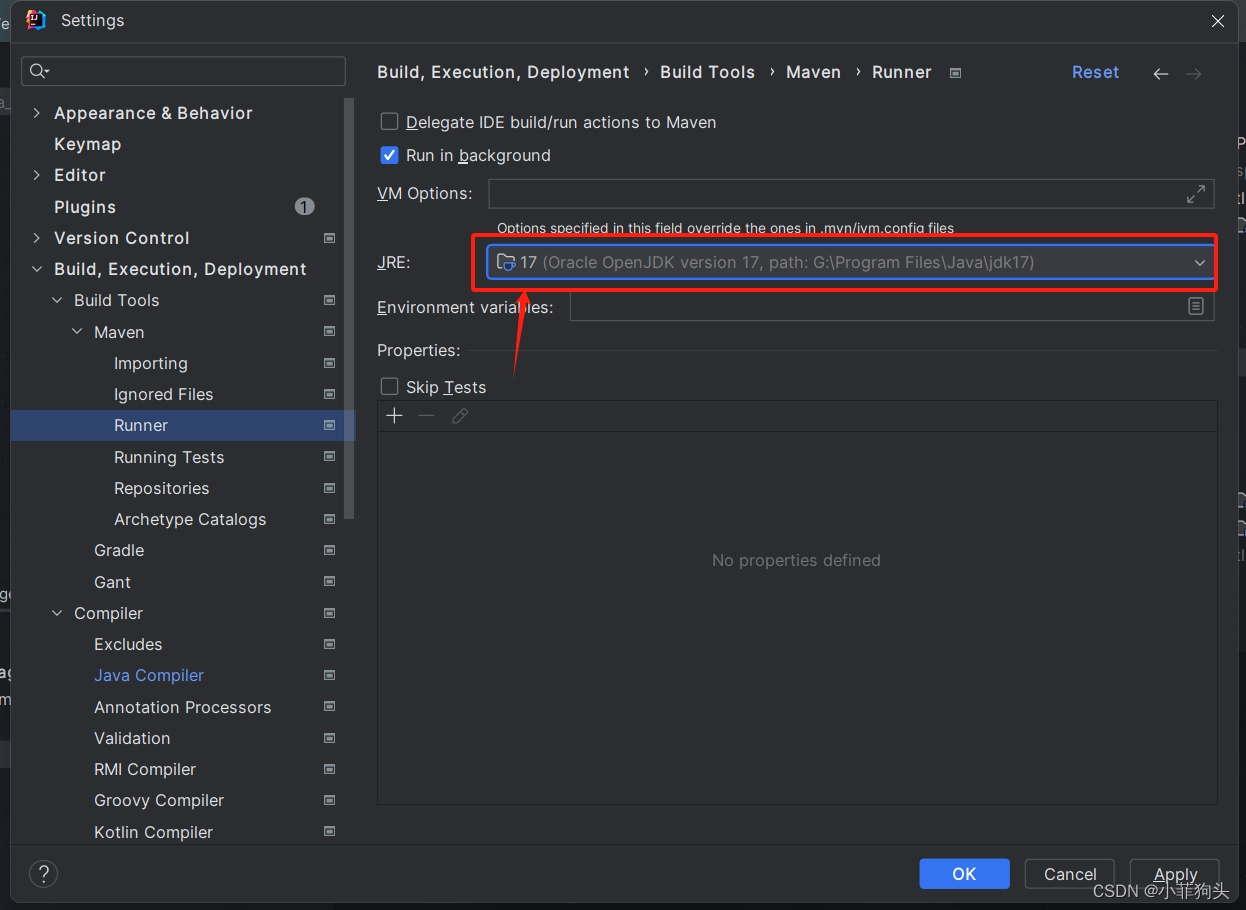Expand Appearance & Behavior section

[x=37, y=113]
